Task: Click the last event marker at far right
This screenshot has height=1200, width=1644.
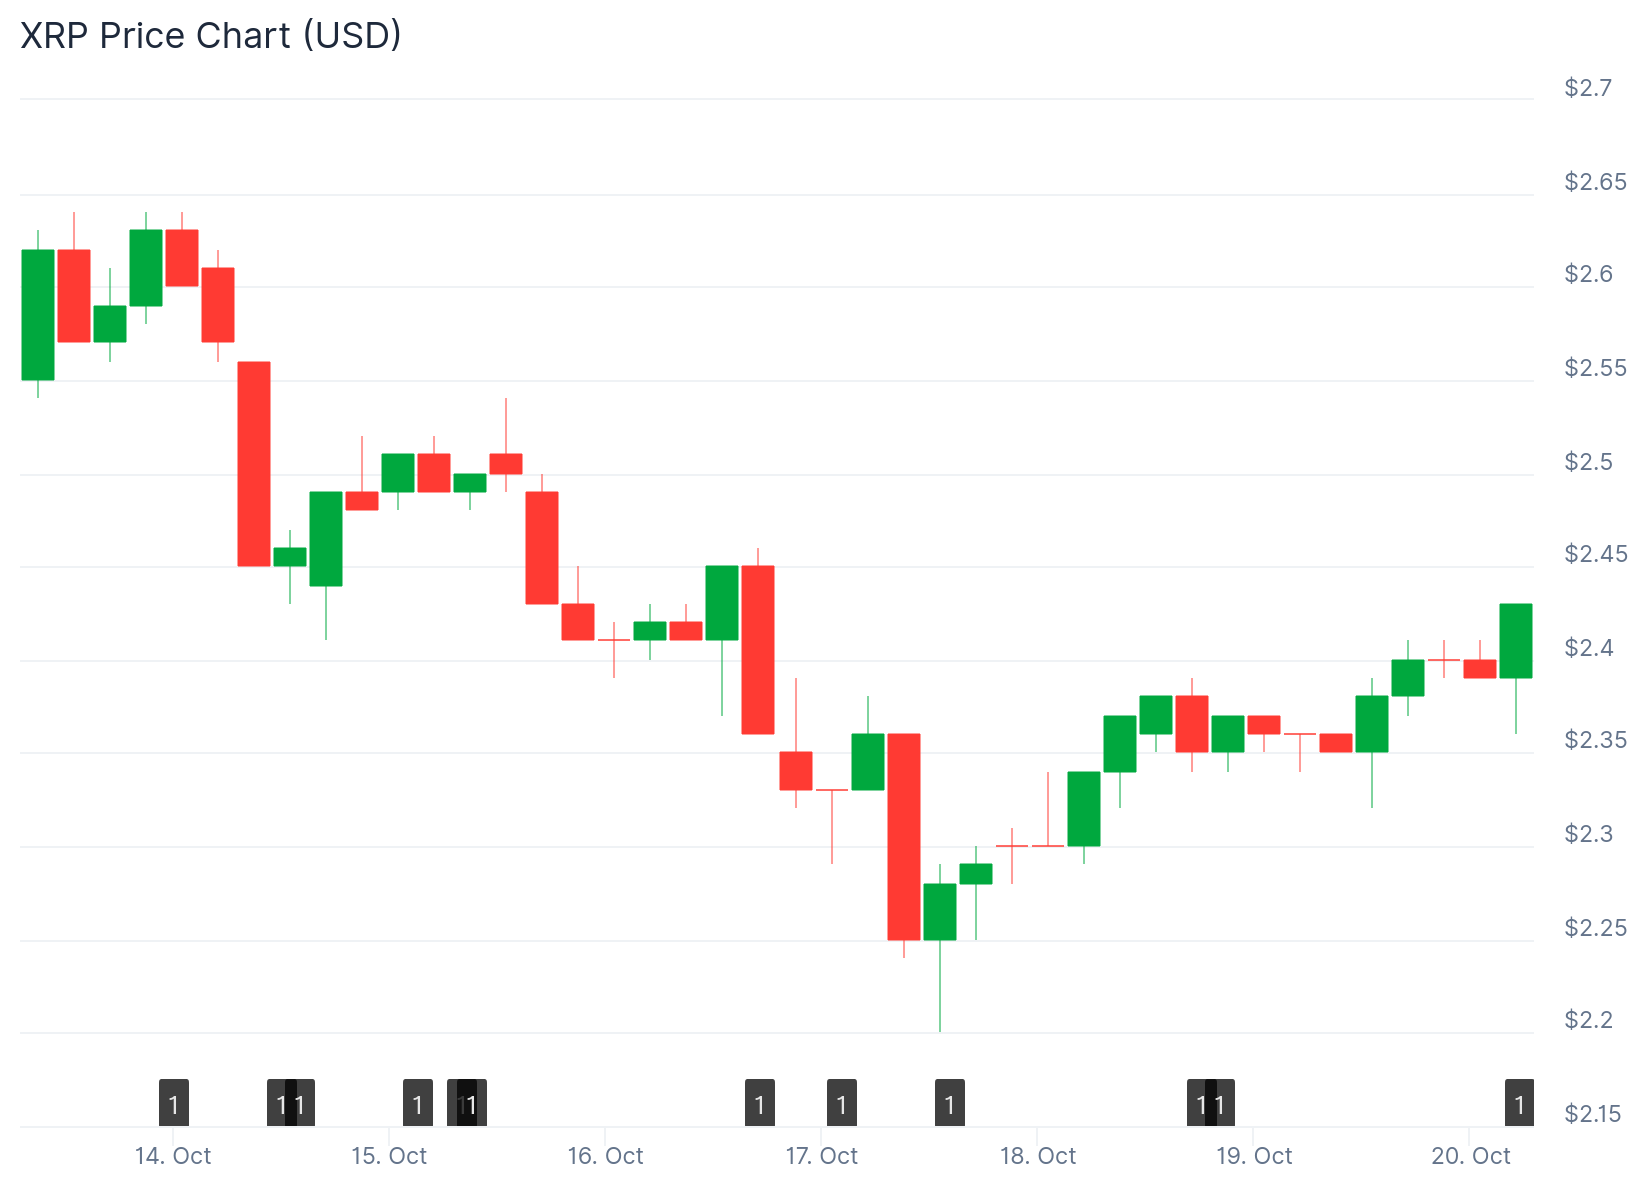Action: 1520,1103
